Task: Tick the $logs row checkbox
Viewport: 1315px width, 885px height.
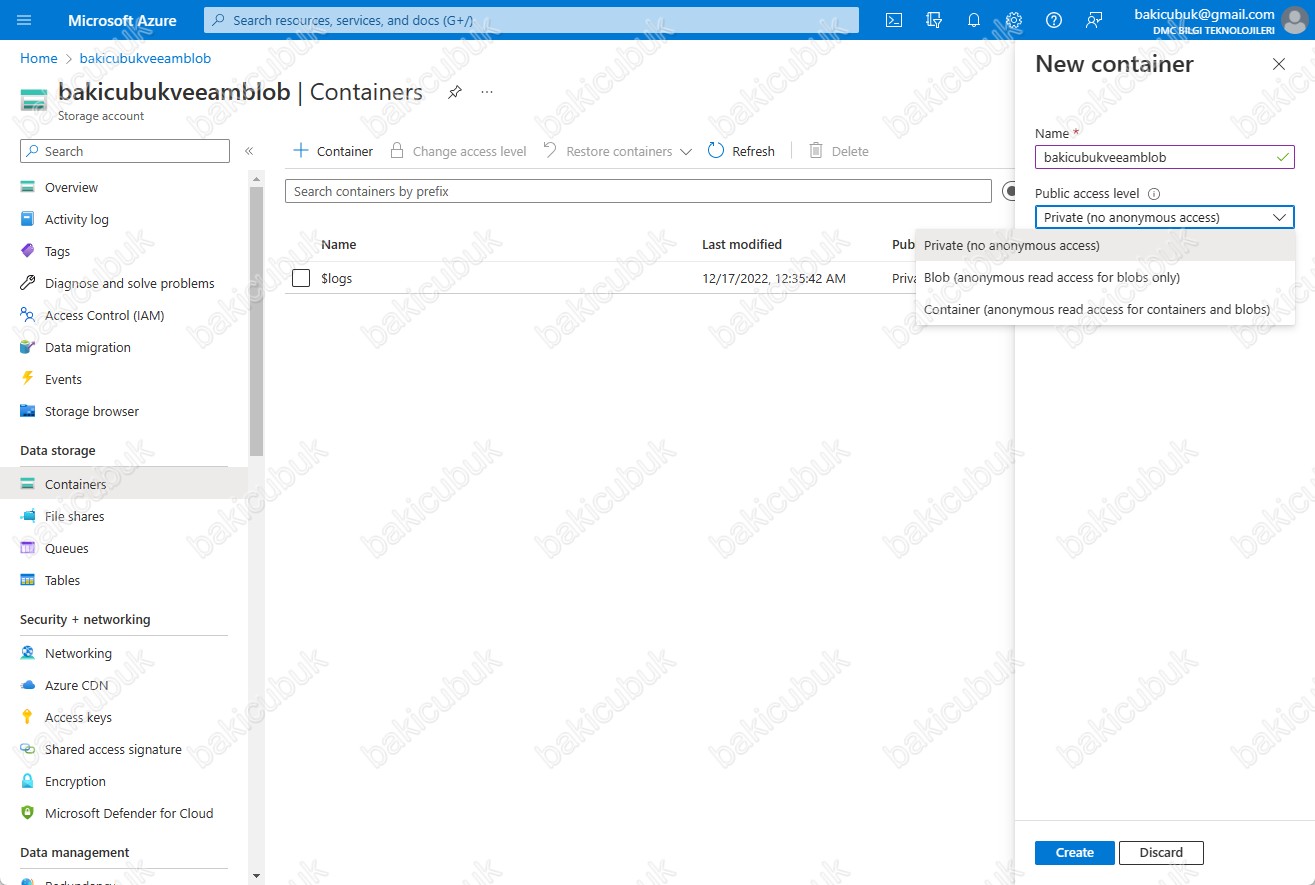Action: pyautogui.click(x=301, y=278)
